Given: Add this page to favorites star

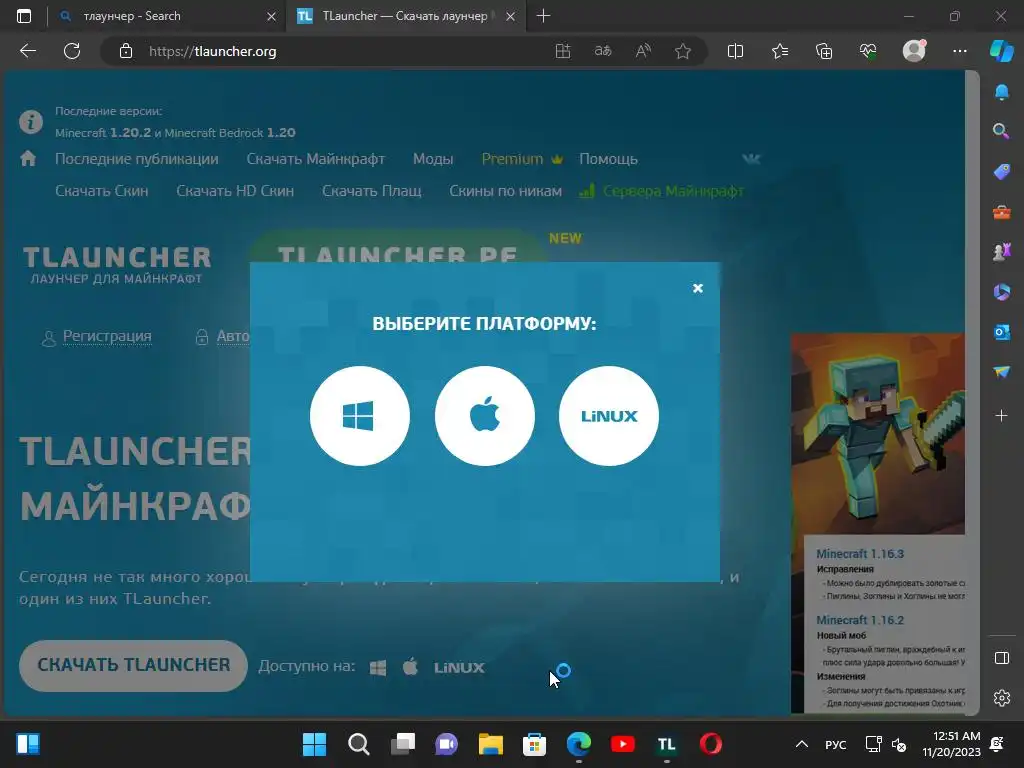Looking at the screenshot, I should [683, 51].
